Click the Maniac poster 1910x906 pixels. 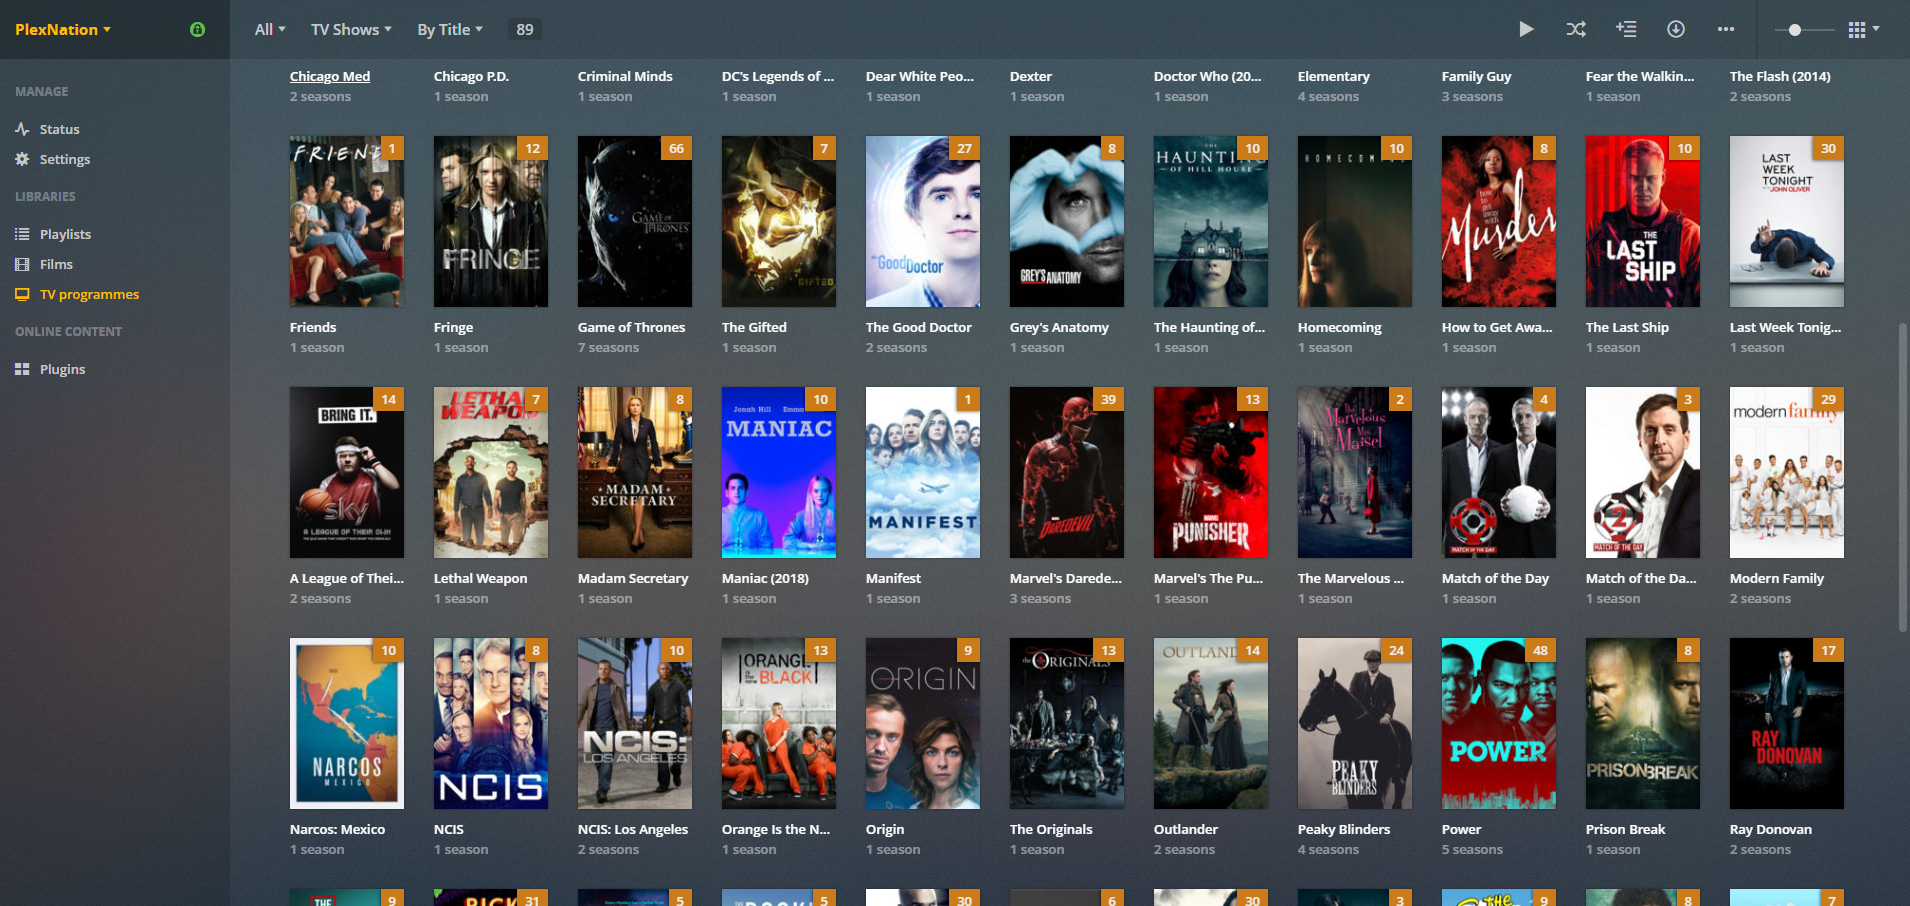pos(779,472)
